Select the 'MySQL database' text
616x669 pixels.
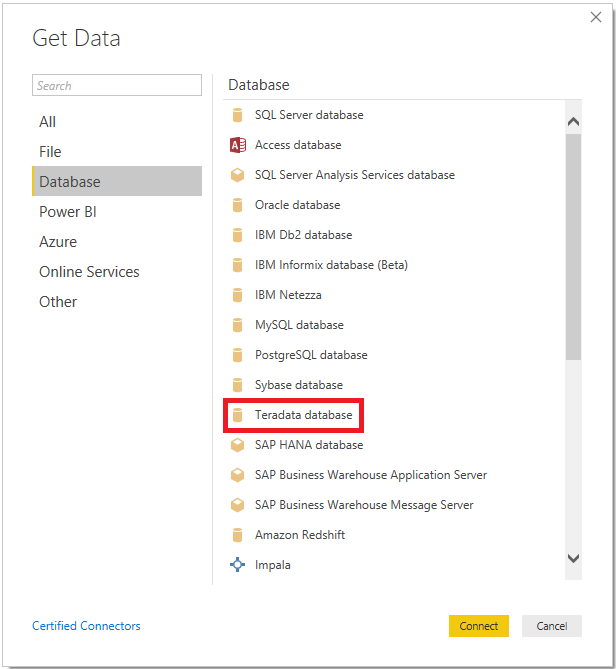[x=299, y=325]
